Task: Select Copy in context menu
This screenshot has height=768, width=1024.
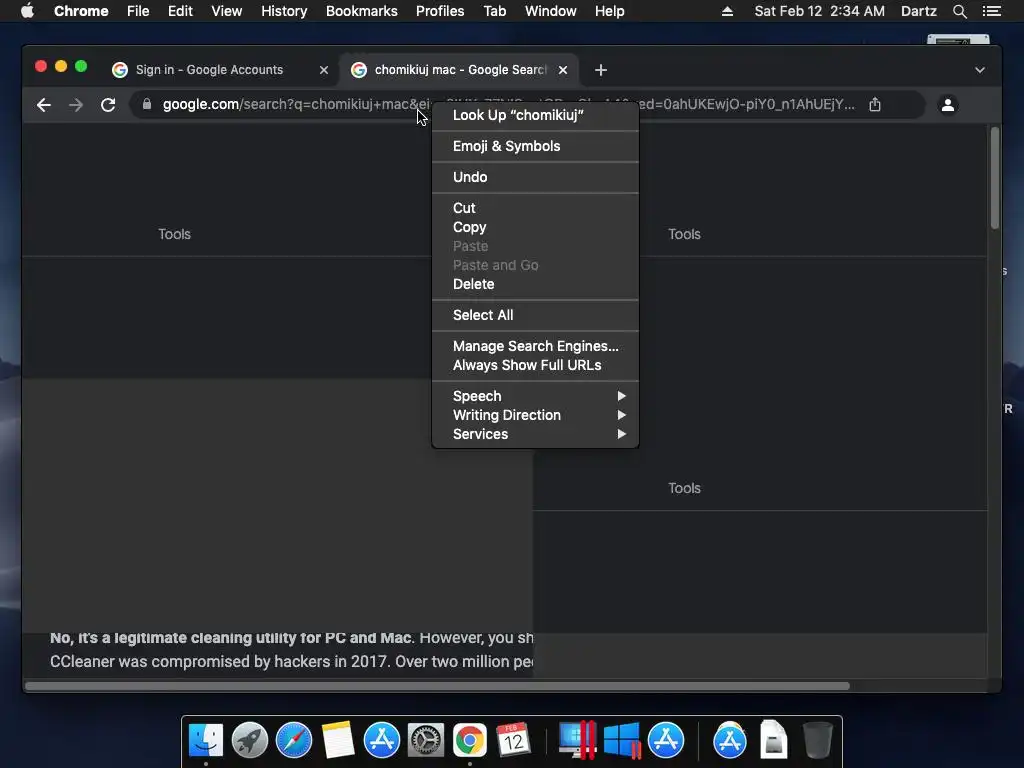Action: click(x=535, y=227)
